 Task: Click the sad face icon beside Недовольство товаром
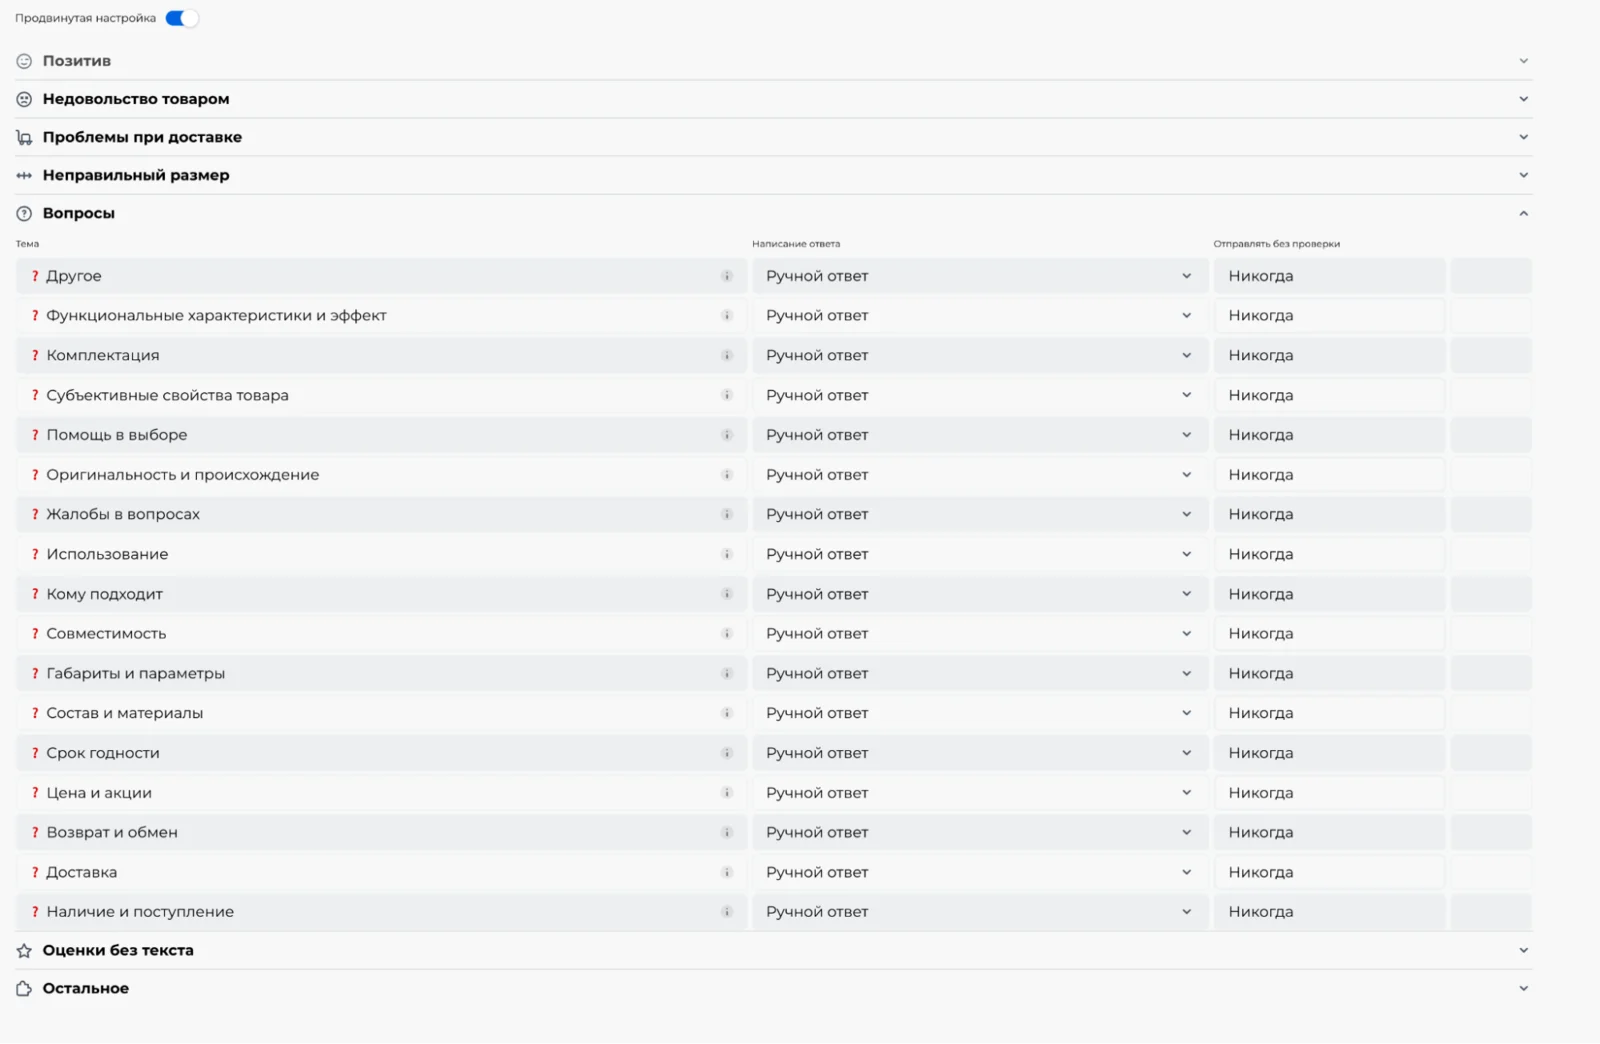(x=24, y=99)
